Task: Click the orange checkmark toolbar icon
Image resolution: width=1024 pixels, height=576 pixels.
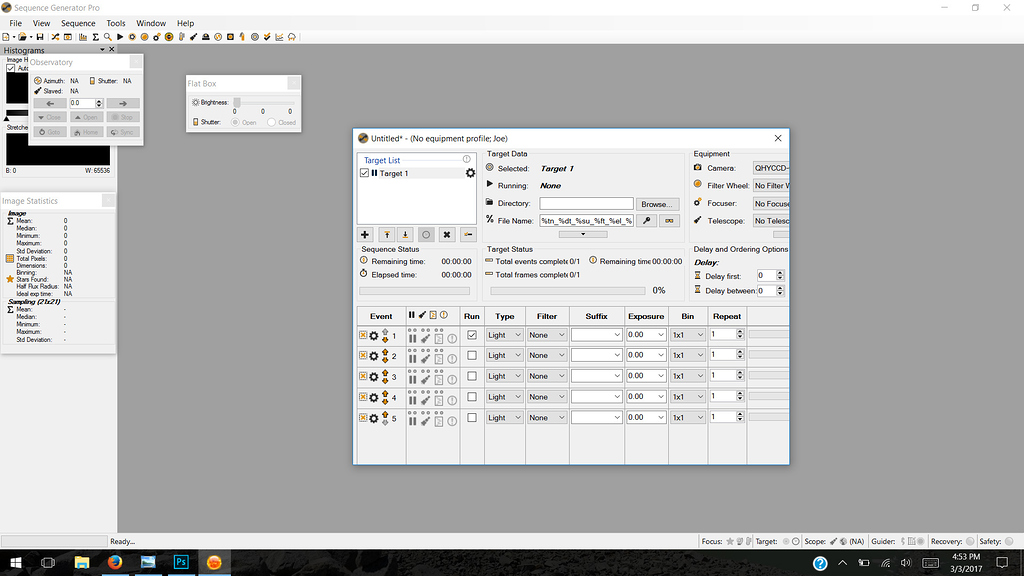Action: coord(267,37)
